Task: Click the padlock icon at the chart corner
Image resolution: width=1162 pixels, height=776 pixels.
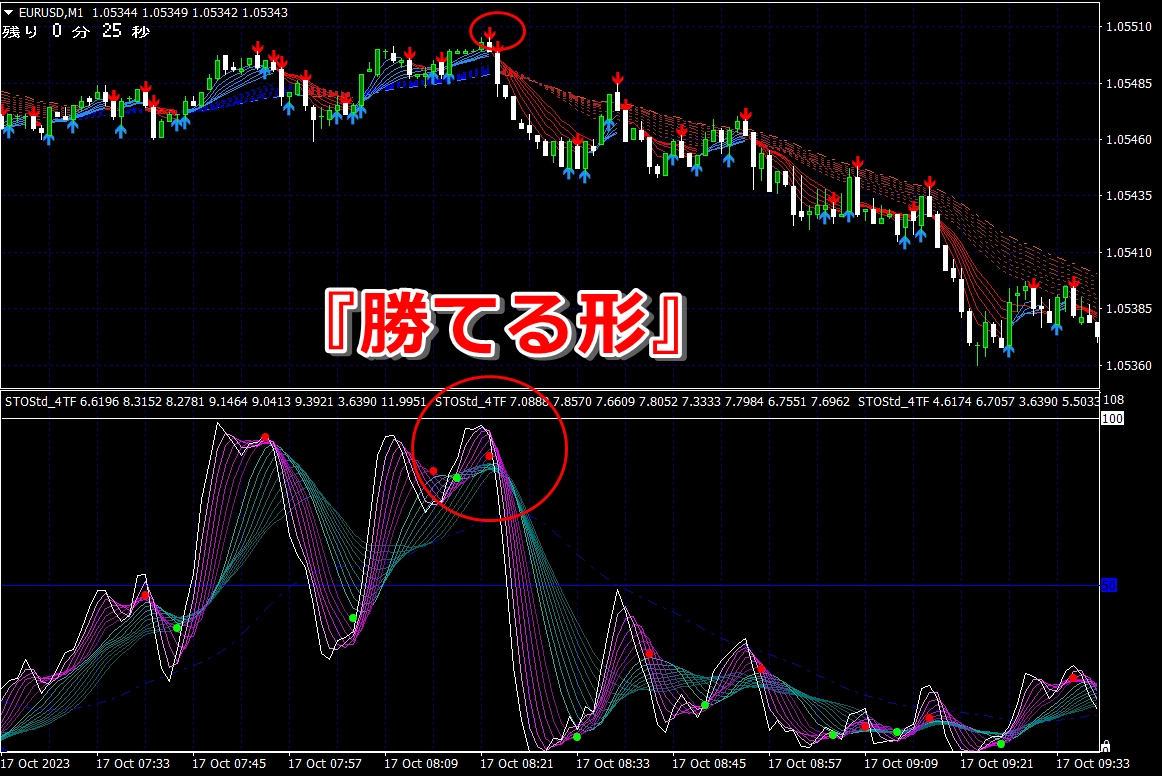Action: pos(1106,746)
